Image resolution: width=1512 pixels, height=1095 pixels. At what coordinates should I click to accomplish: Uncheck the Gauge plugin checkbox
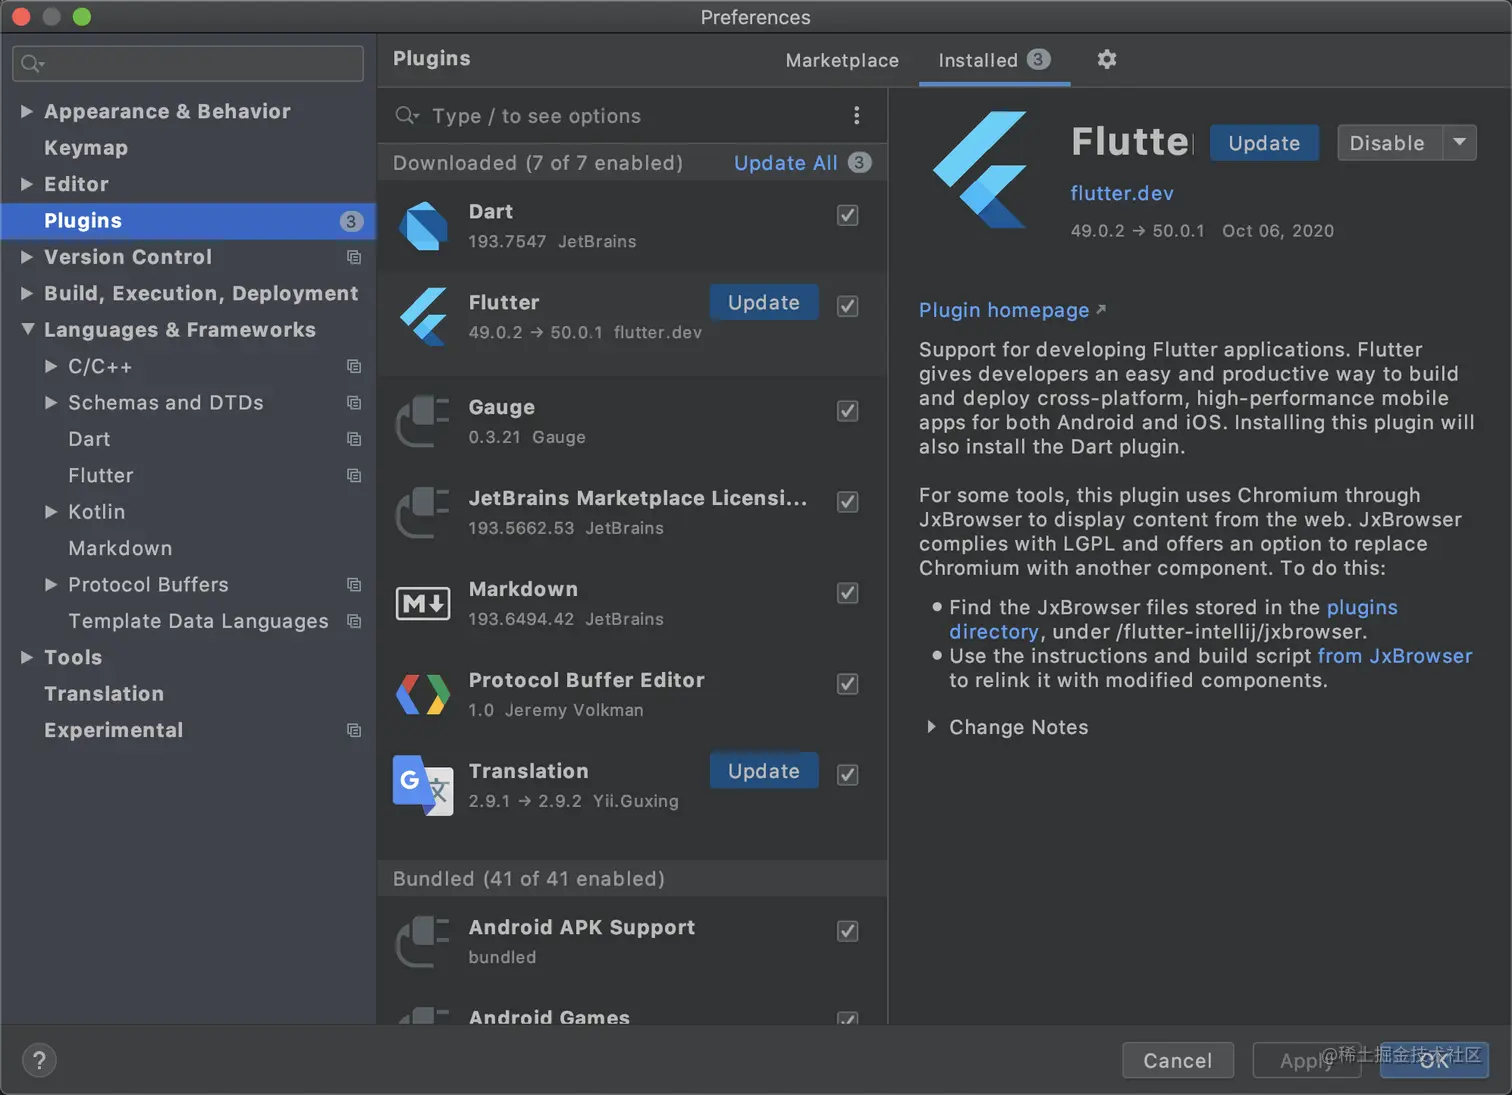point(847,411)
